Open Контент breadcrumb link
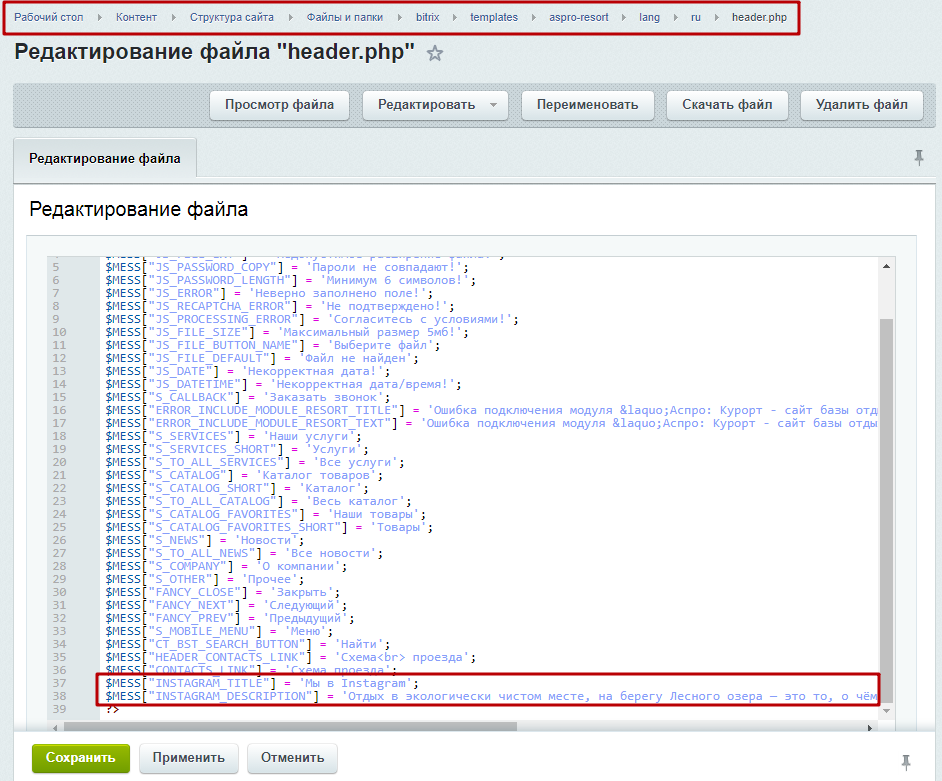Screen dimensions: 942x781 point(136,18)
